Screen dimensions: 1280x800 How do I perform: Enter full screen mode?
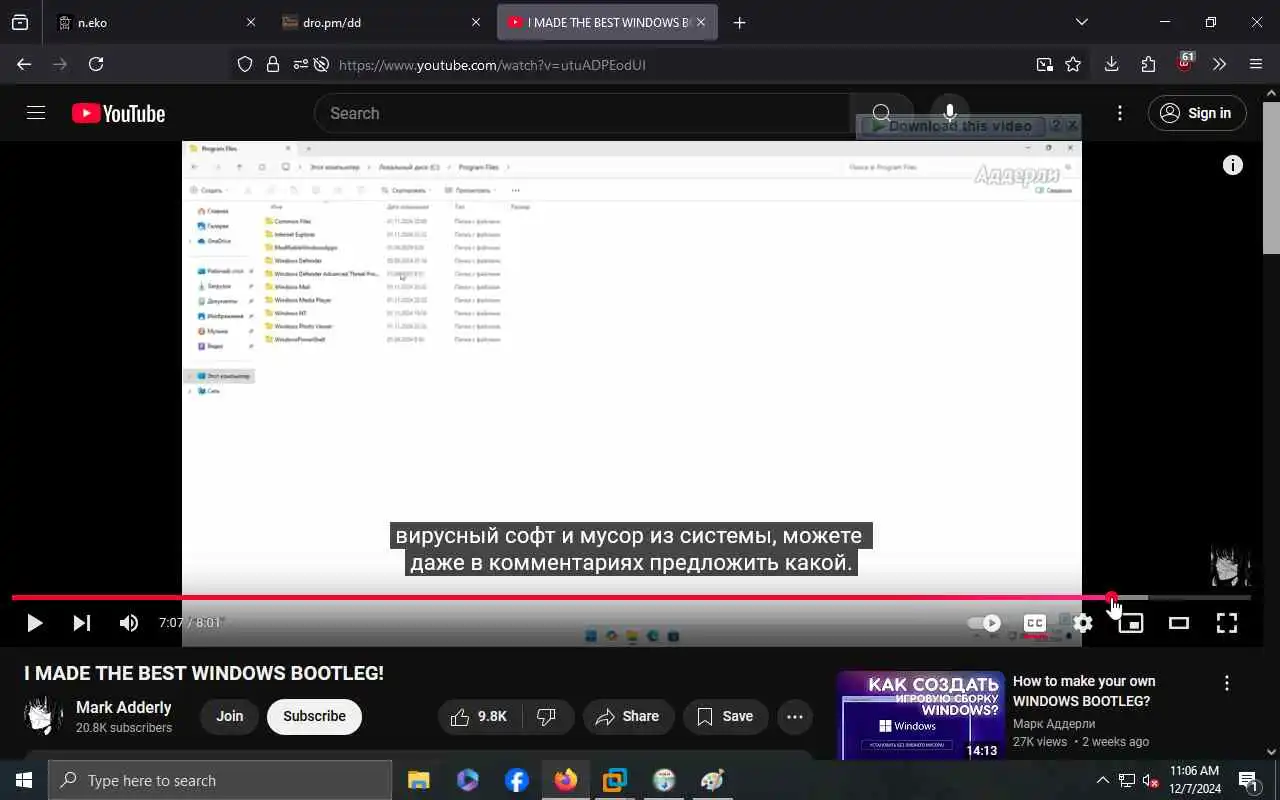pos(1227,623)
